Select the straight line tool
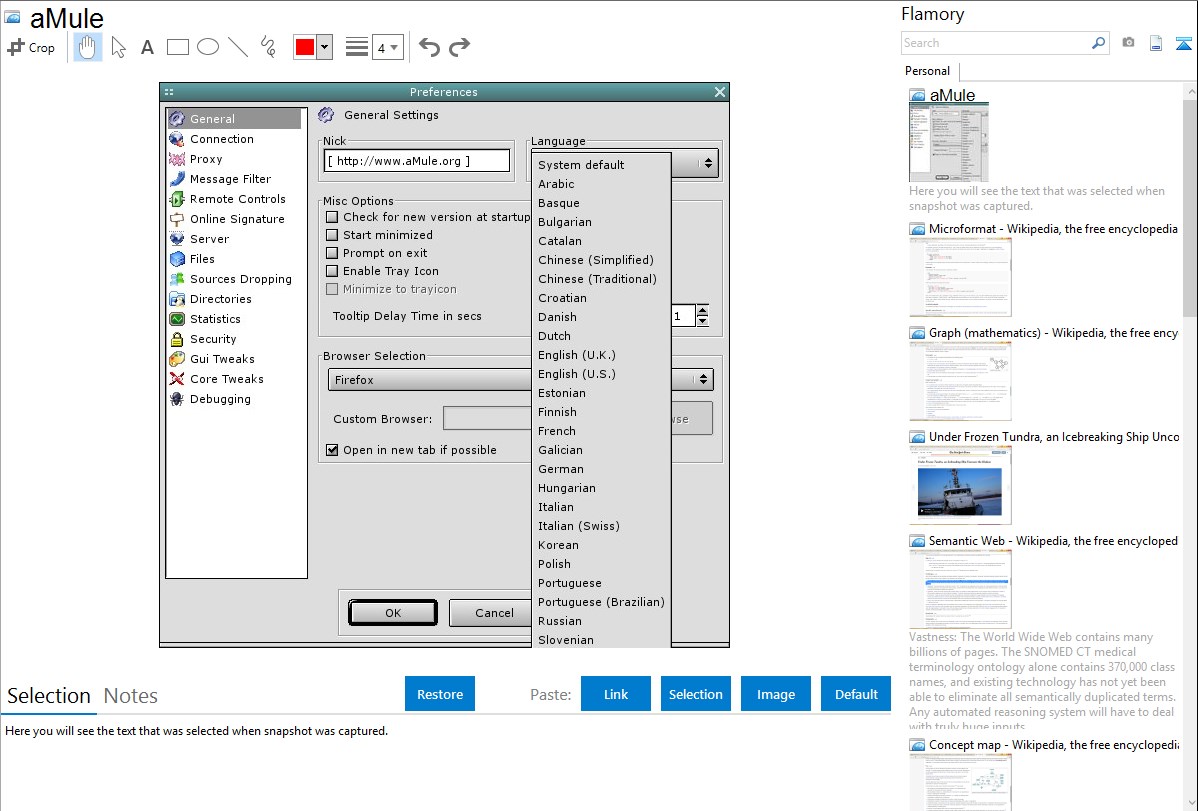The image size is (1198, 811). coord(238,47)
